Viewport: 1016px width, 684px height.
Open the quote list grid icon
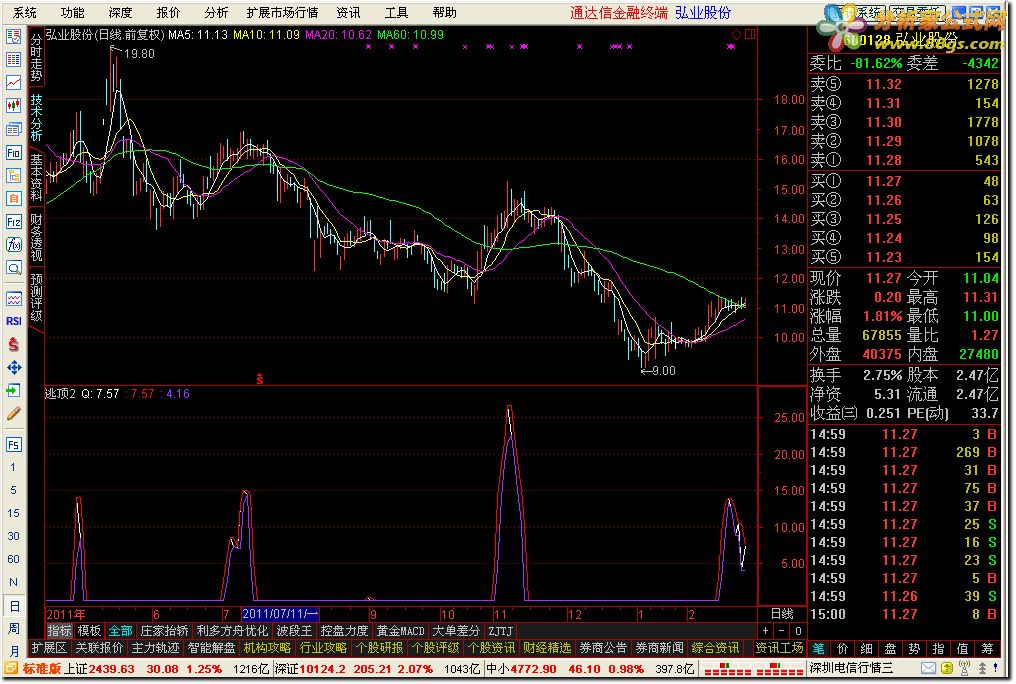pyautogui.click(x=13, y=60)
